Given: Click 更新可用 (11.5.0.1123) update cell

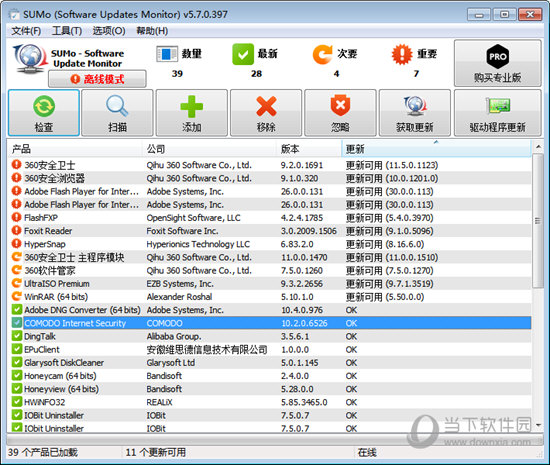Looking at the screenshot, I should coord(392,165).
